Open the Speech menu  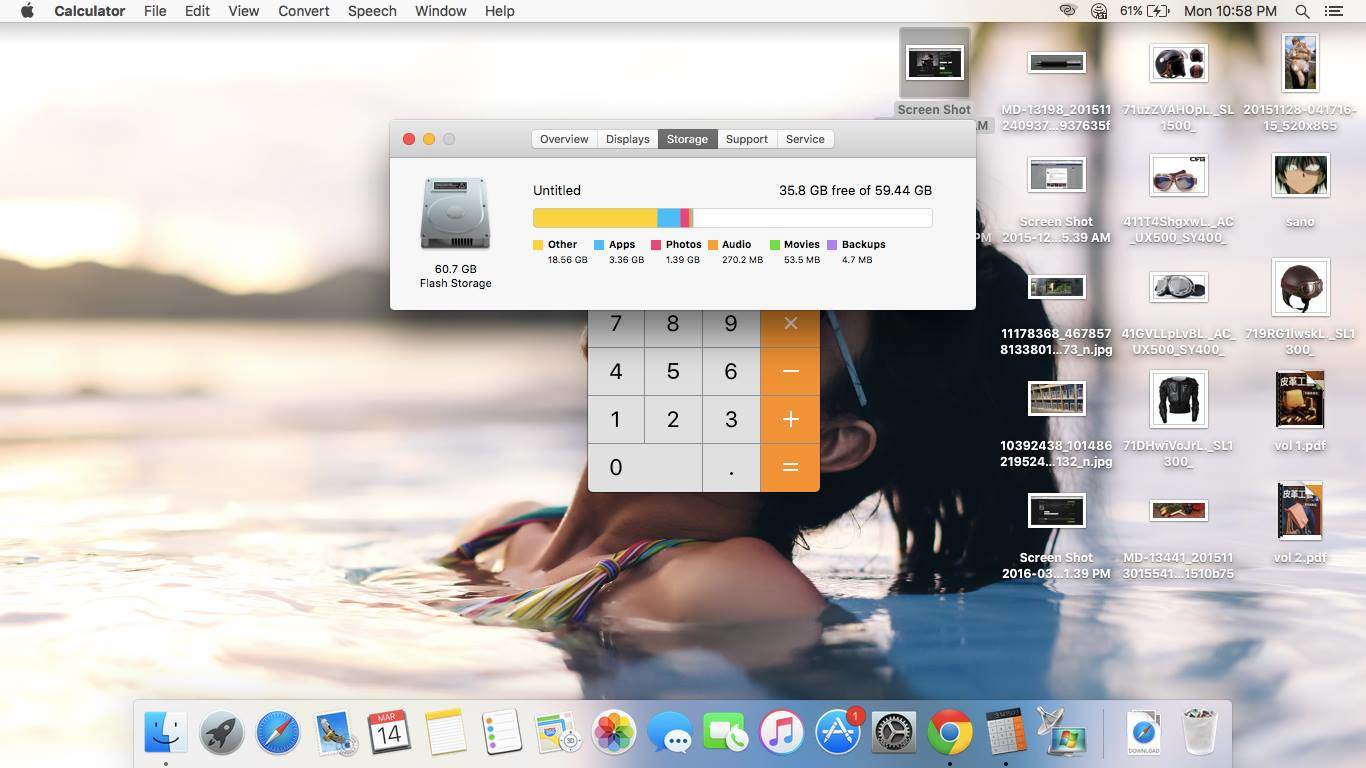point(372,11)
